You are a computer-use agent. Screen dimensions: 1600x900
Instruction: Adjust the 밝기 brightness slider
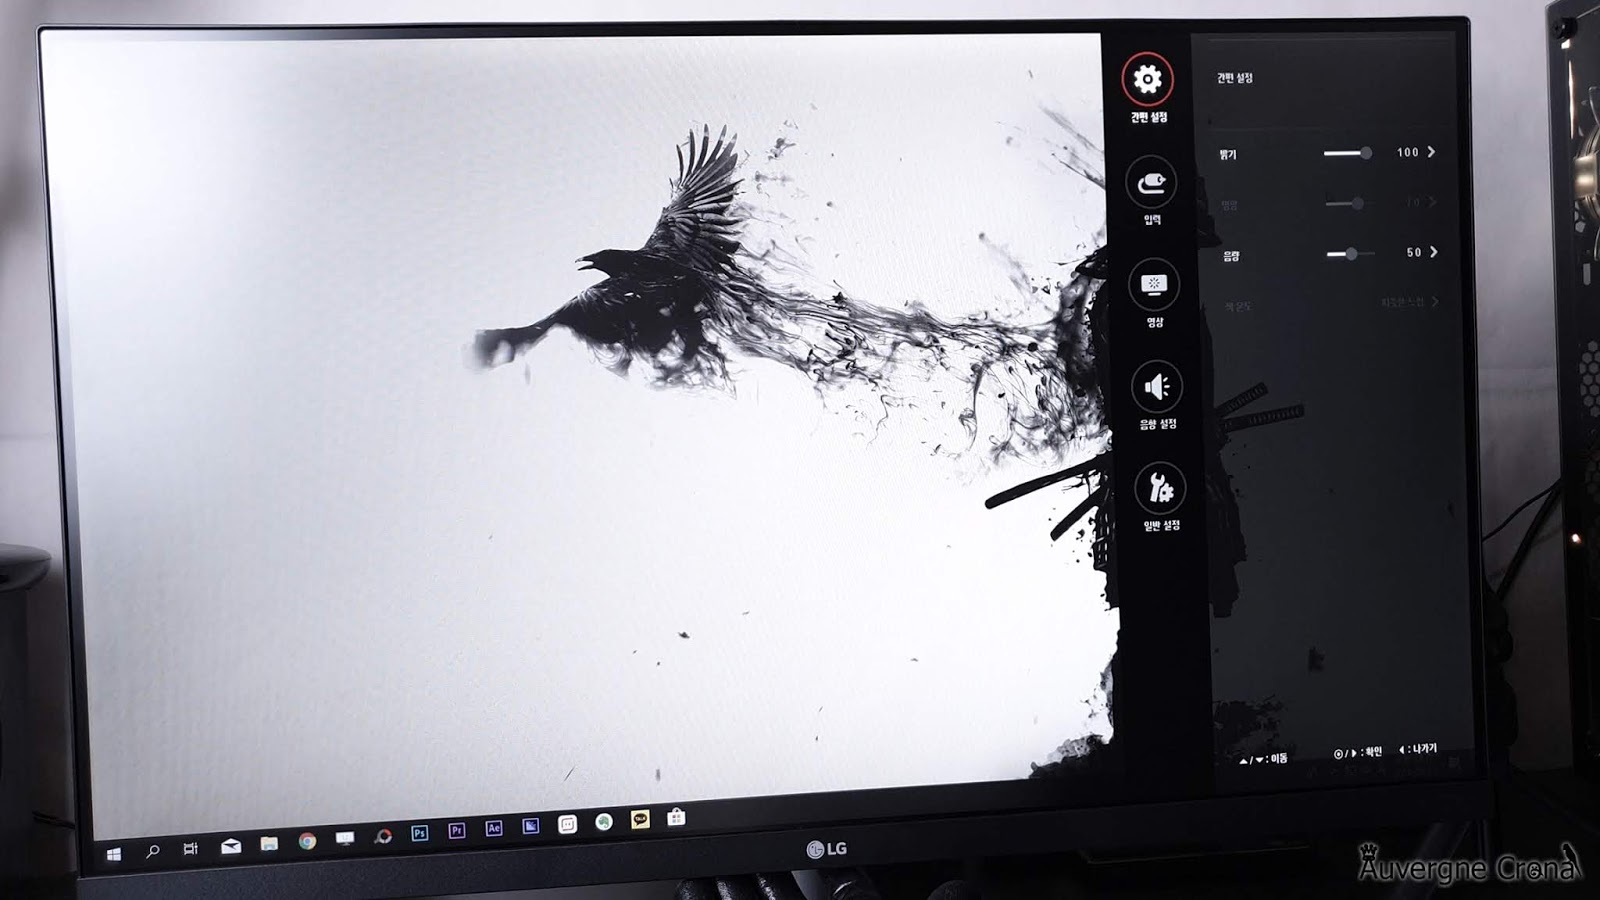(1348, 153)
